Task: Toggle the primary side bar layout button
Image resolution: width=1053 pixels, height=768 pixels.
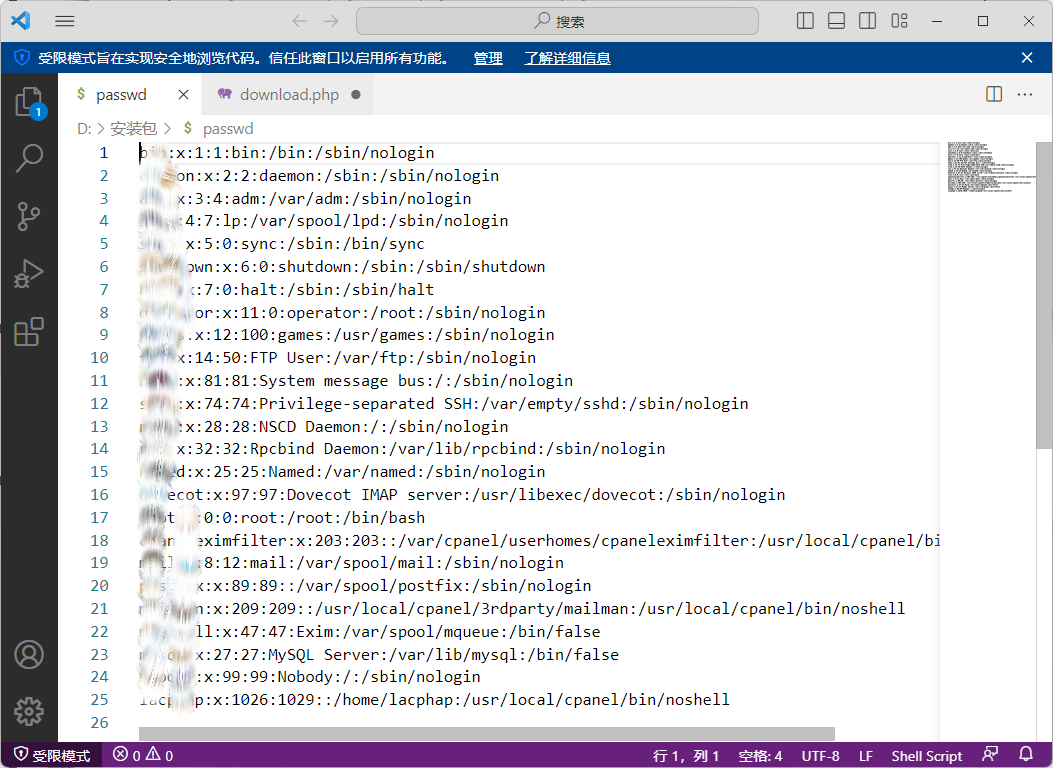Action: coord(805,21)
